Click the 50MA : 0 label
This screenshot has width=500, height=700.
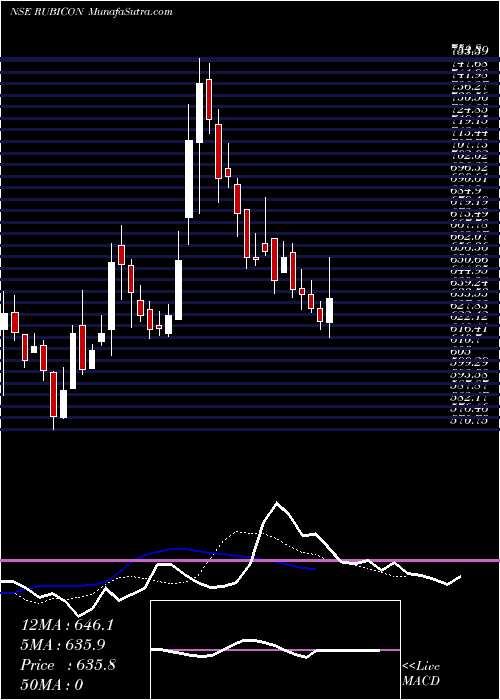(x=52, y=685)
